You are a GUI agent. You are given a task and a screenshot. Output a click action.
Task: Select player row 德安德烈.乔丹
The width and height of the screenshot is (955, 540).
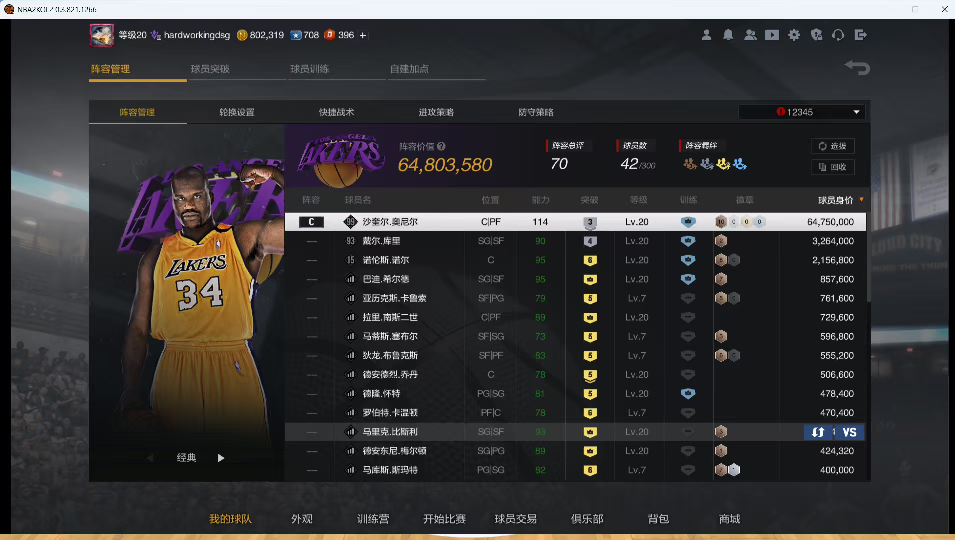(x=575, y=374)
